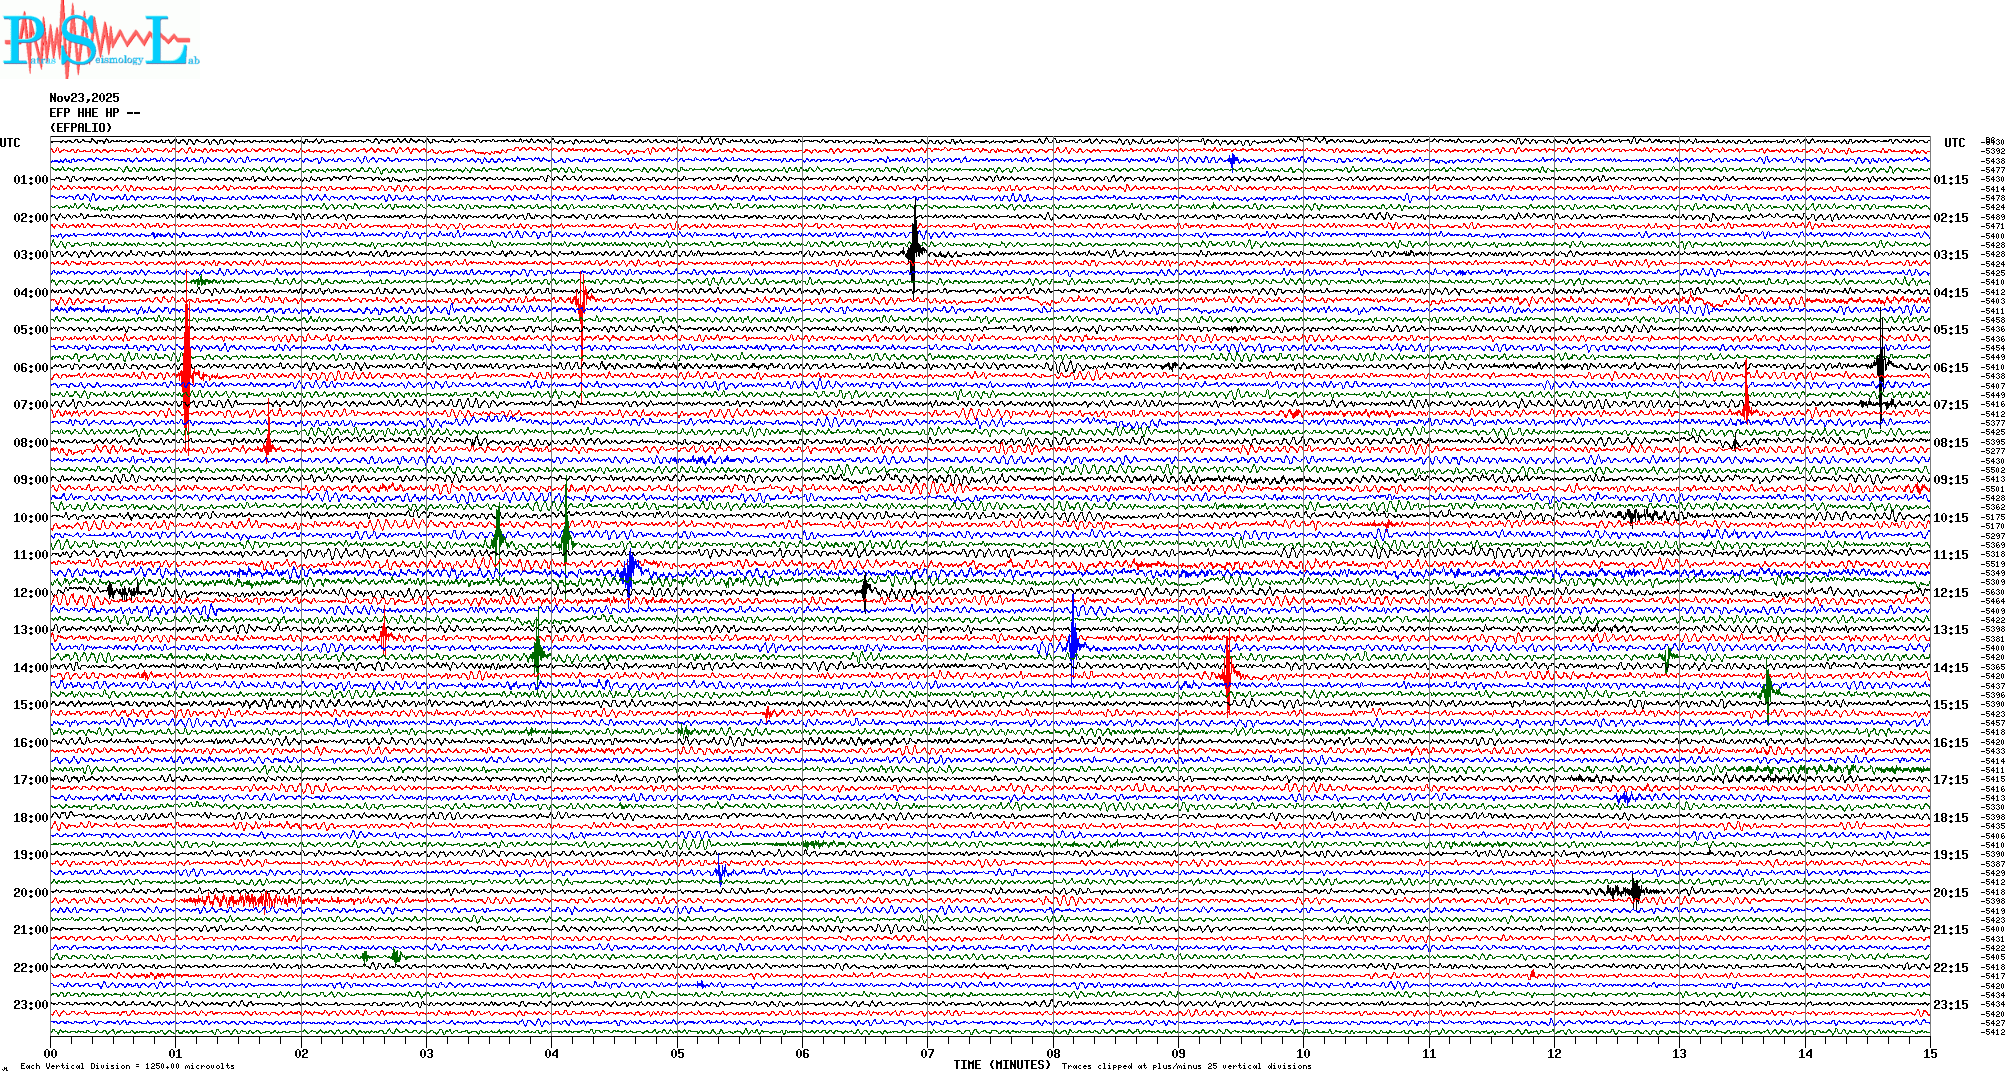
Task: Click the right UTC axis header
Action: 1954,143
